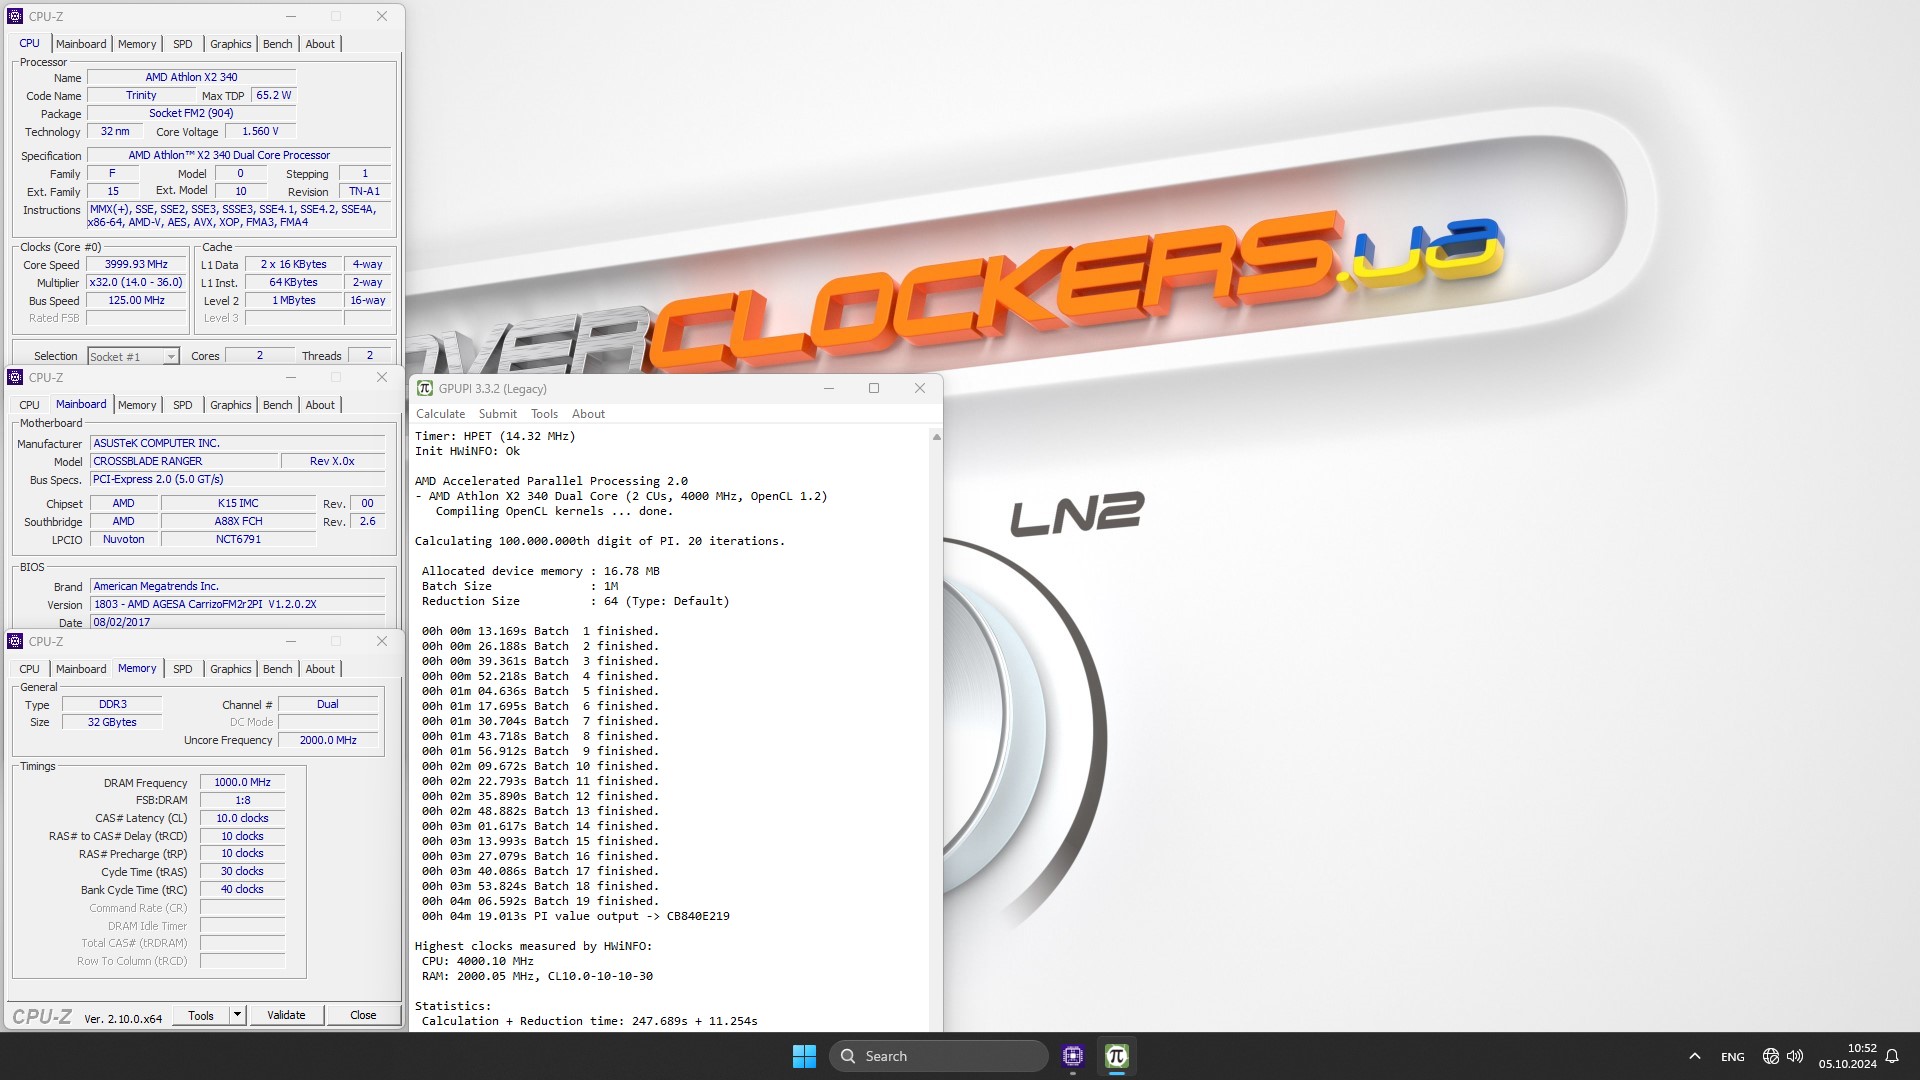This screenshot has width=1920, height=1080.
Task: Open network status tray icon
Action: [1770, 1056]
